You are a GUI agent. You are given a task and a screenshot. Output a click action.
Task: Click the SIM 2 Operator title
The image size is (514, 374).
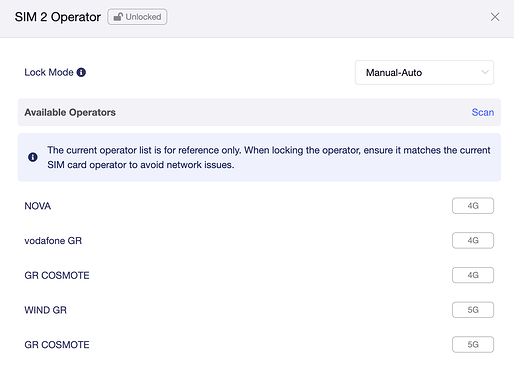coord(57,17)
